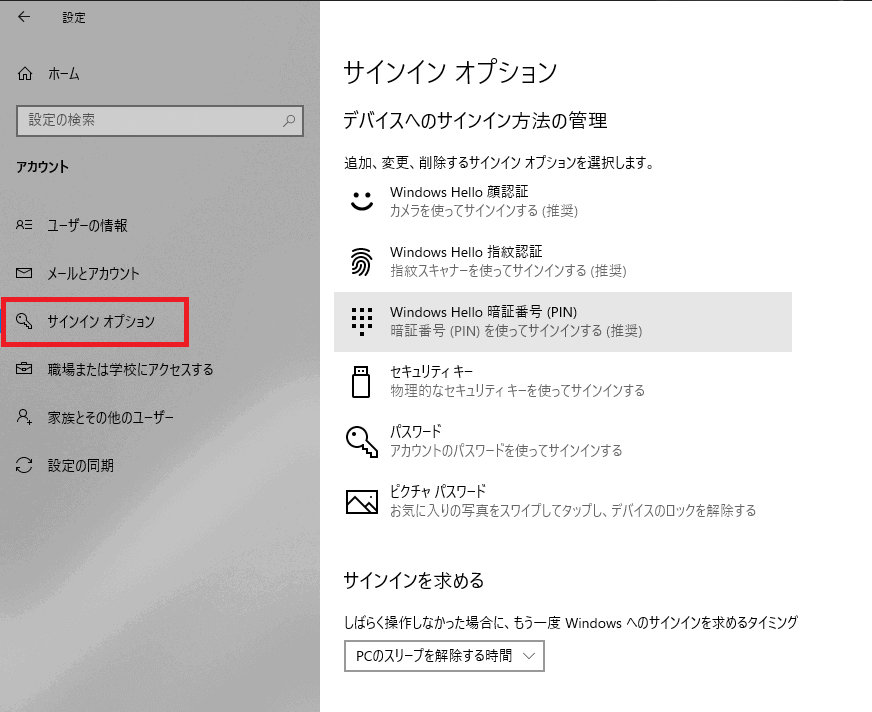
Task: Click the 設定の同期 sync arrows icon
Action: (24, 465)
